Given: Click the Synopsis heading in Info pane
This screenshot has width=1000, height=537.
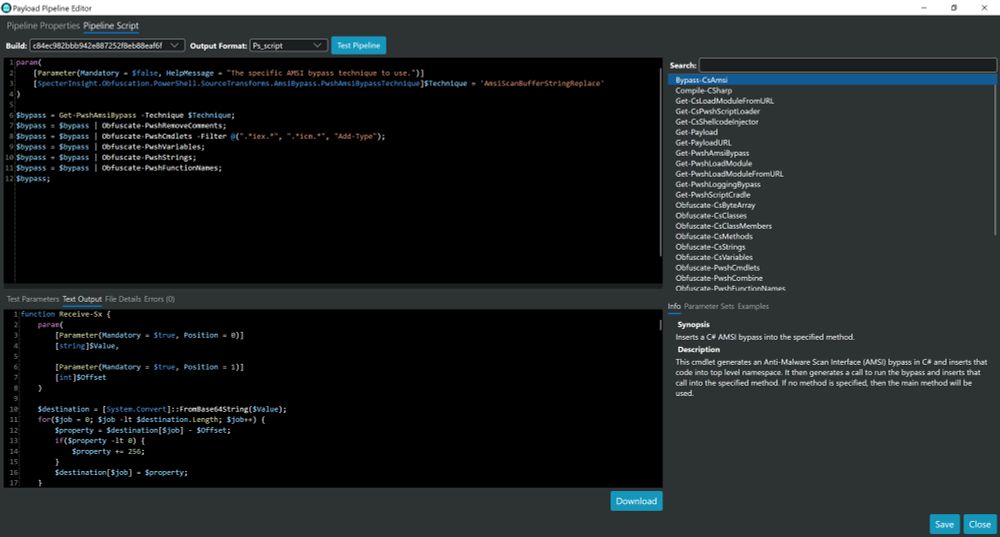Looking at the screenshot, I should pyautogui.click(x=693, y=325).
